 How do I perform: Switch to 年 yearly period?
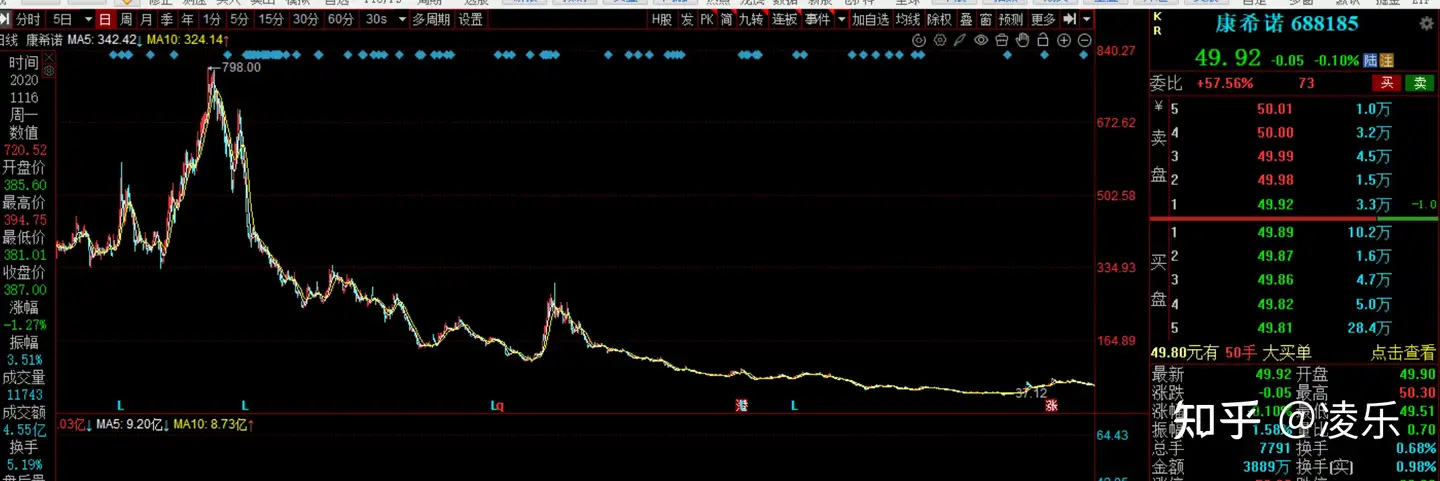188,19
